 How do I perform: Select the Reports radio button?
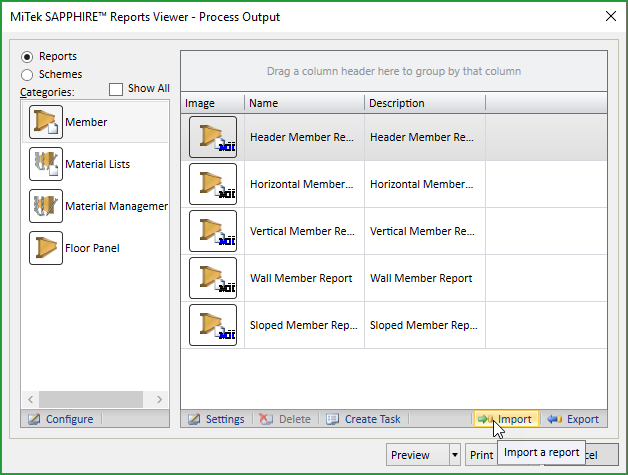click(27, 57)
